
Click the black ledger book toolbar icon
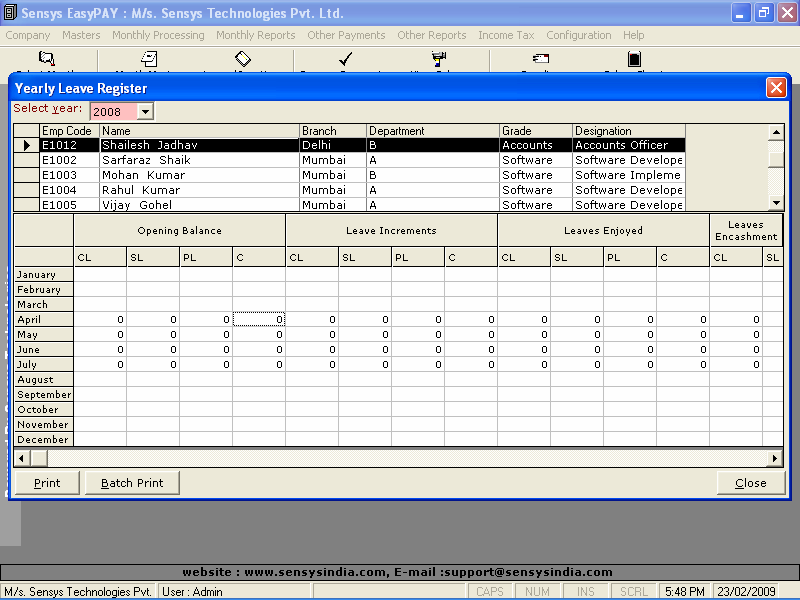click(634, 59)
